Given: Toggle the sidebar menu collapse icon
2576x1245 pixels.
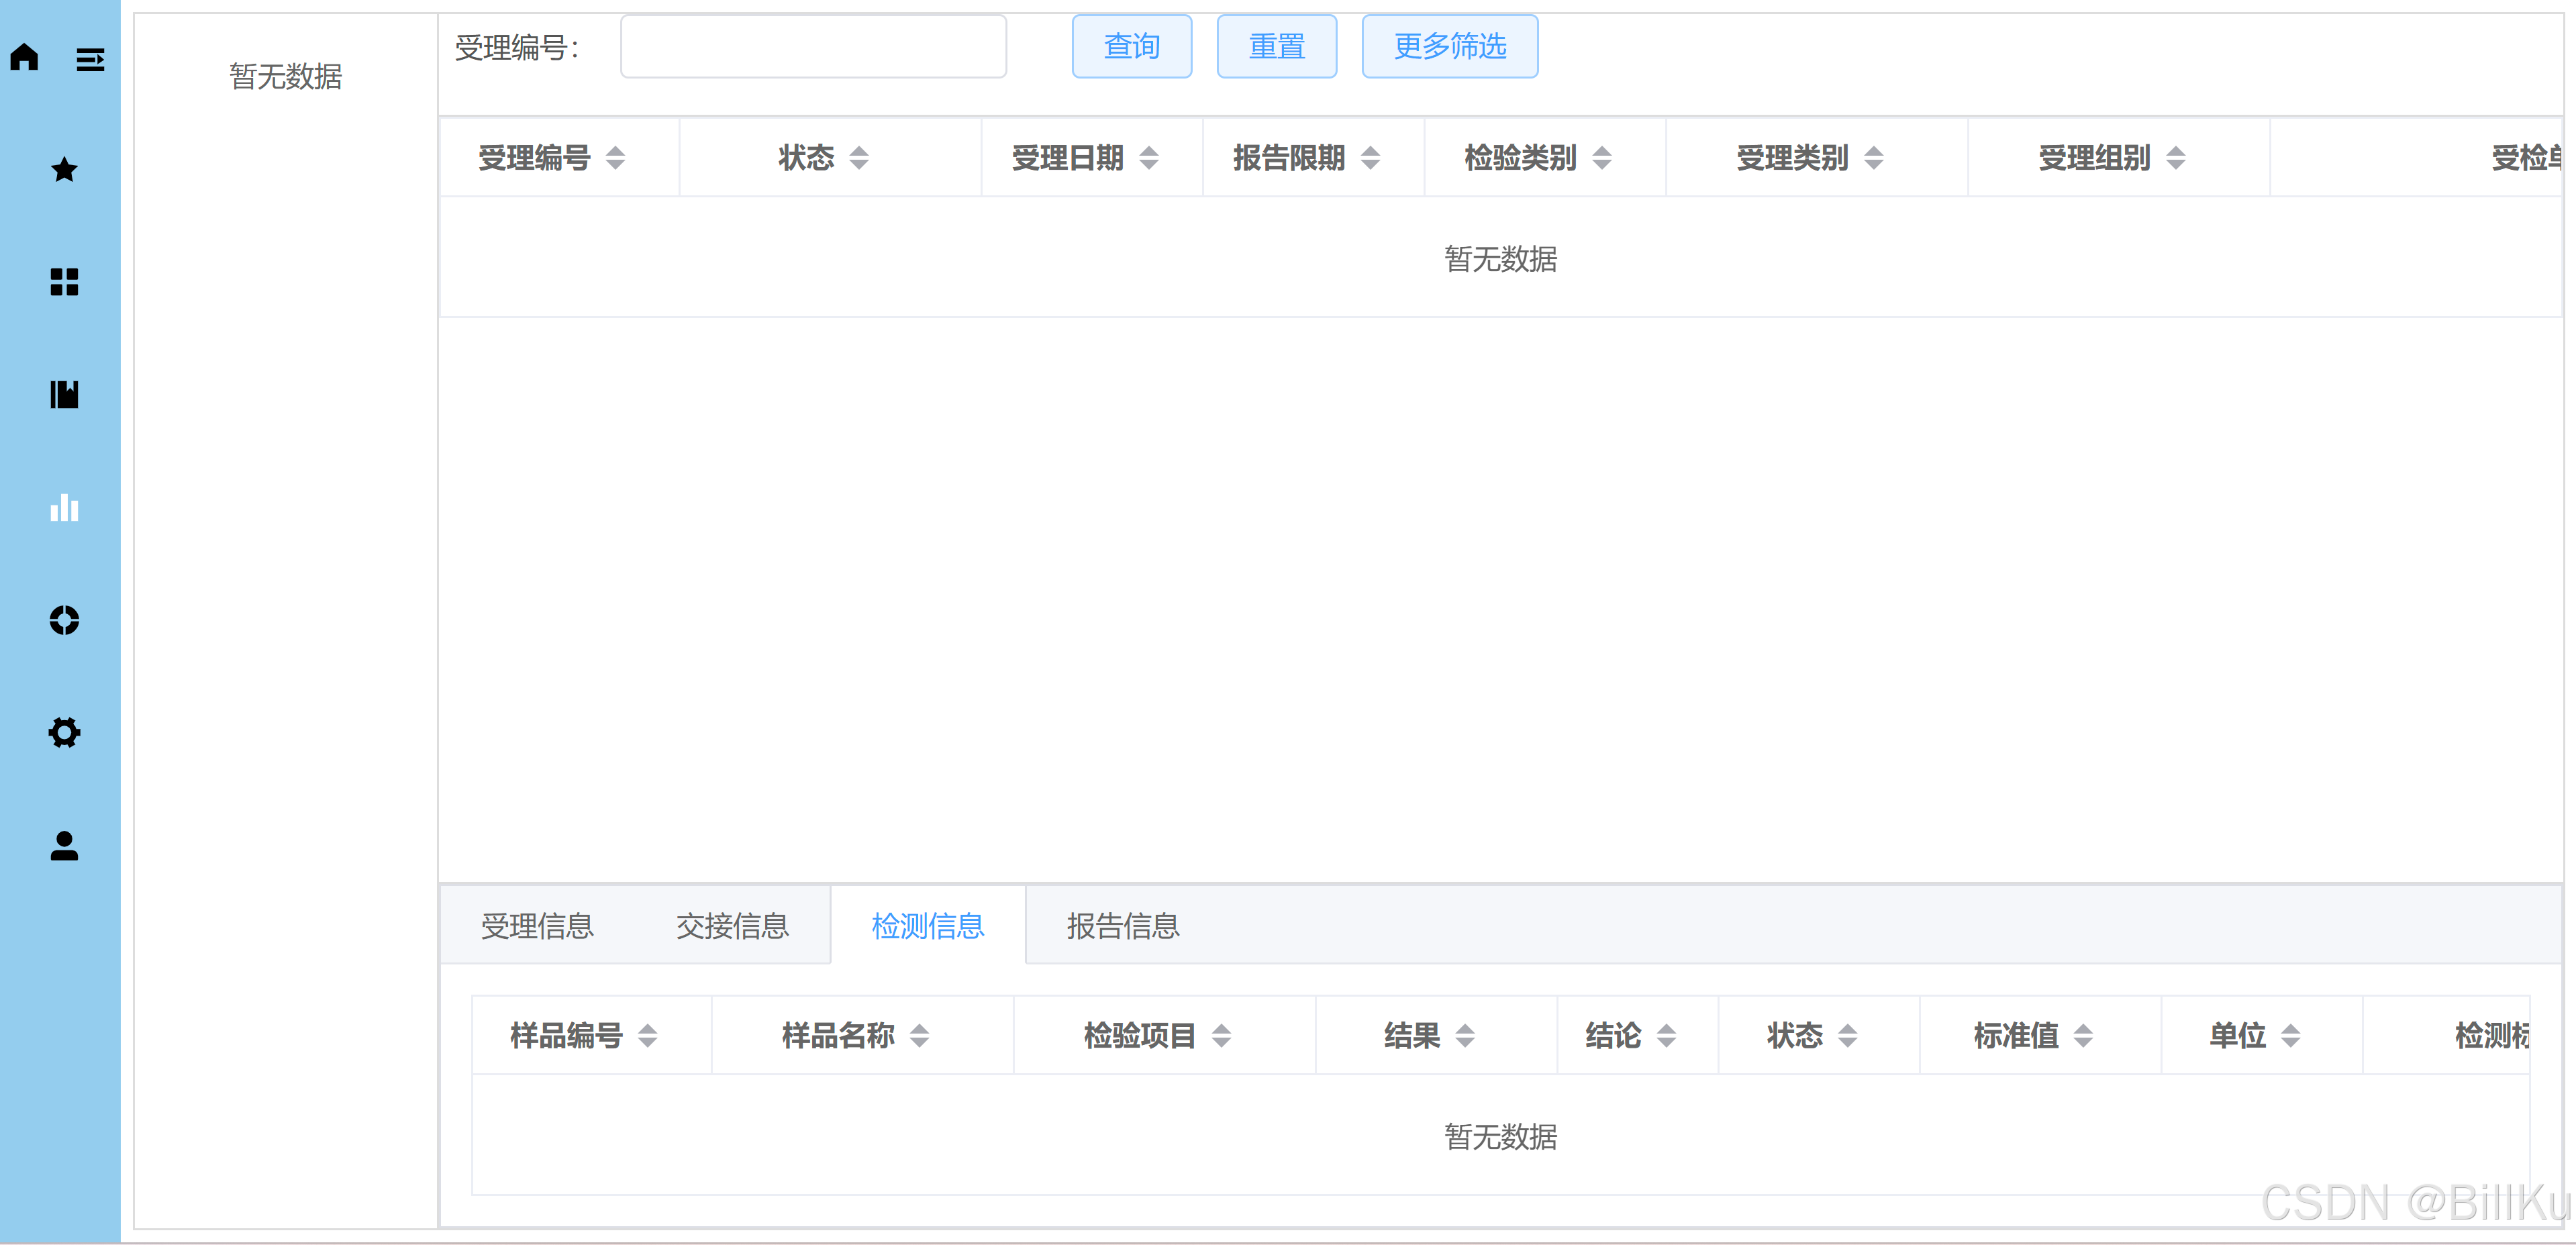Looking at the screenshot, I should (x=90, y=60).
